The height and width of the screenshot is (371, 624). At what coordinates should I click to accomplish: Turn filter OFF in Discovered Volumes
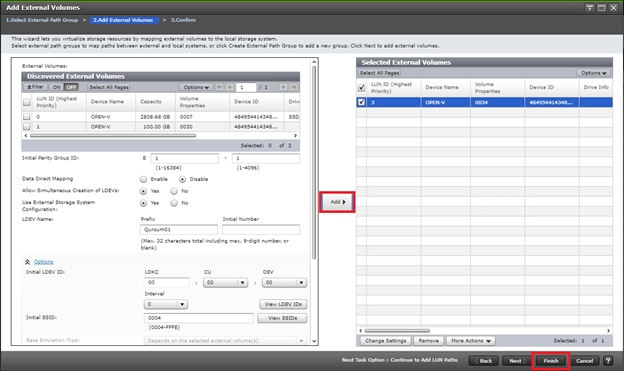[x=71, y=87]
